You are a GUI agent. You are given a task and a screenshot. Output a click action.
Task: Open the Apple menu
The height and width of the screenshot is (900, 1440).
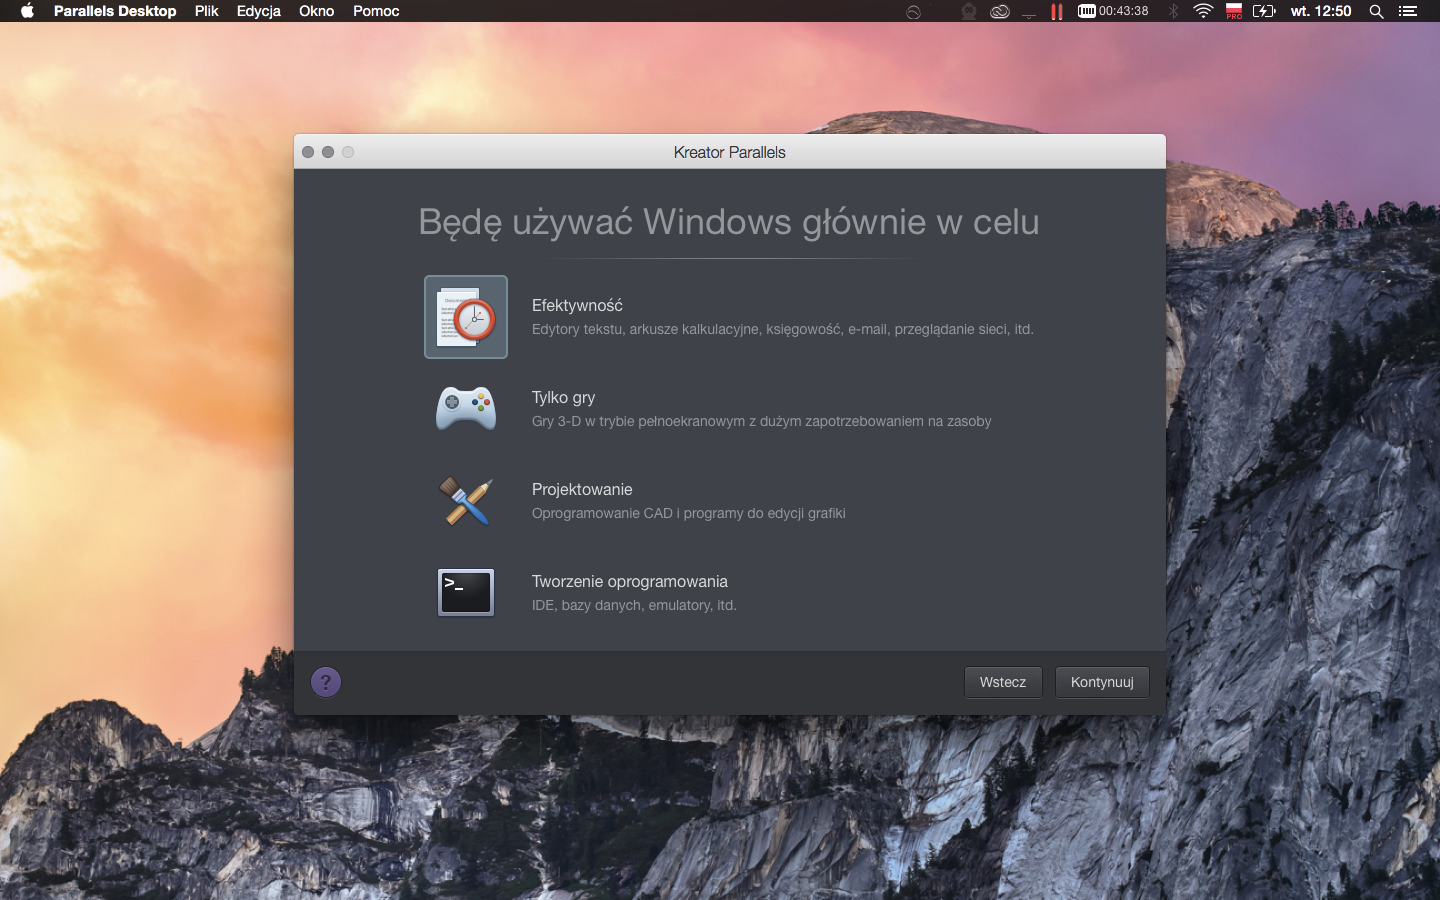[27, 11]
